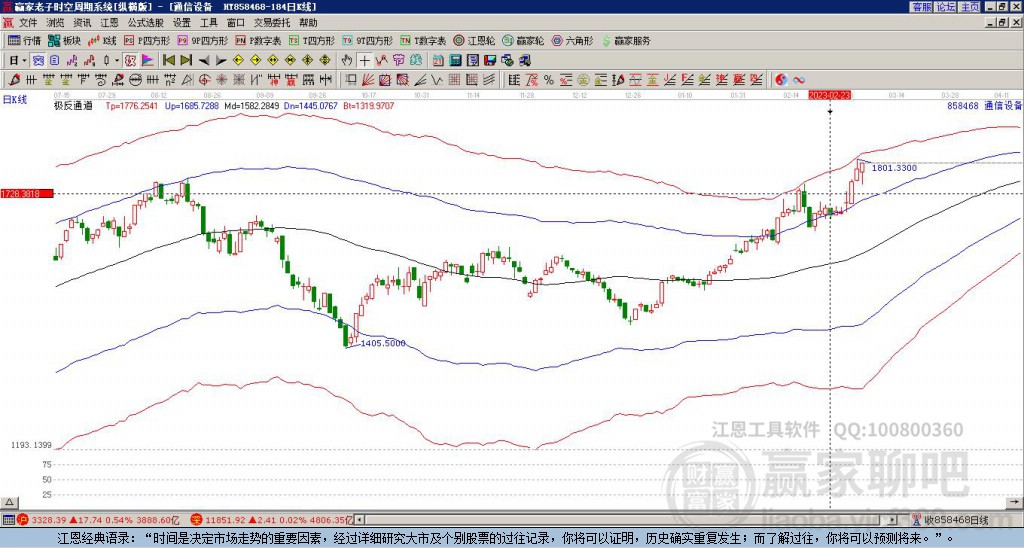Click the last yellow diamond expand icon
This screenshot has height=548, width=1024.
tap(325, 61)
